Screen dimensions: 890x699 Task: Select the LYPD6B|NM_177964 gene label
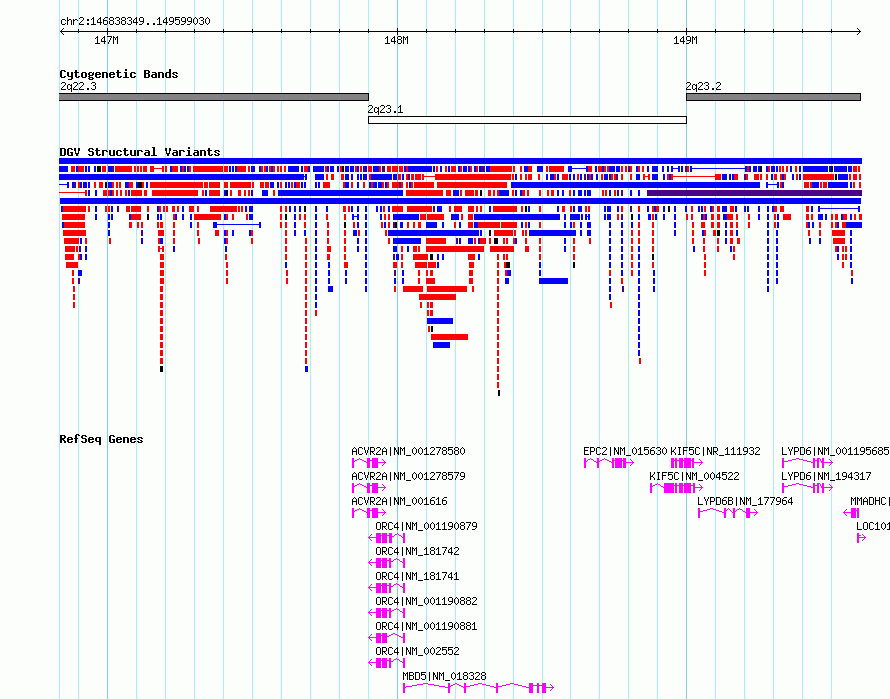click(745, 501)
